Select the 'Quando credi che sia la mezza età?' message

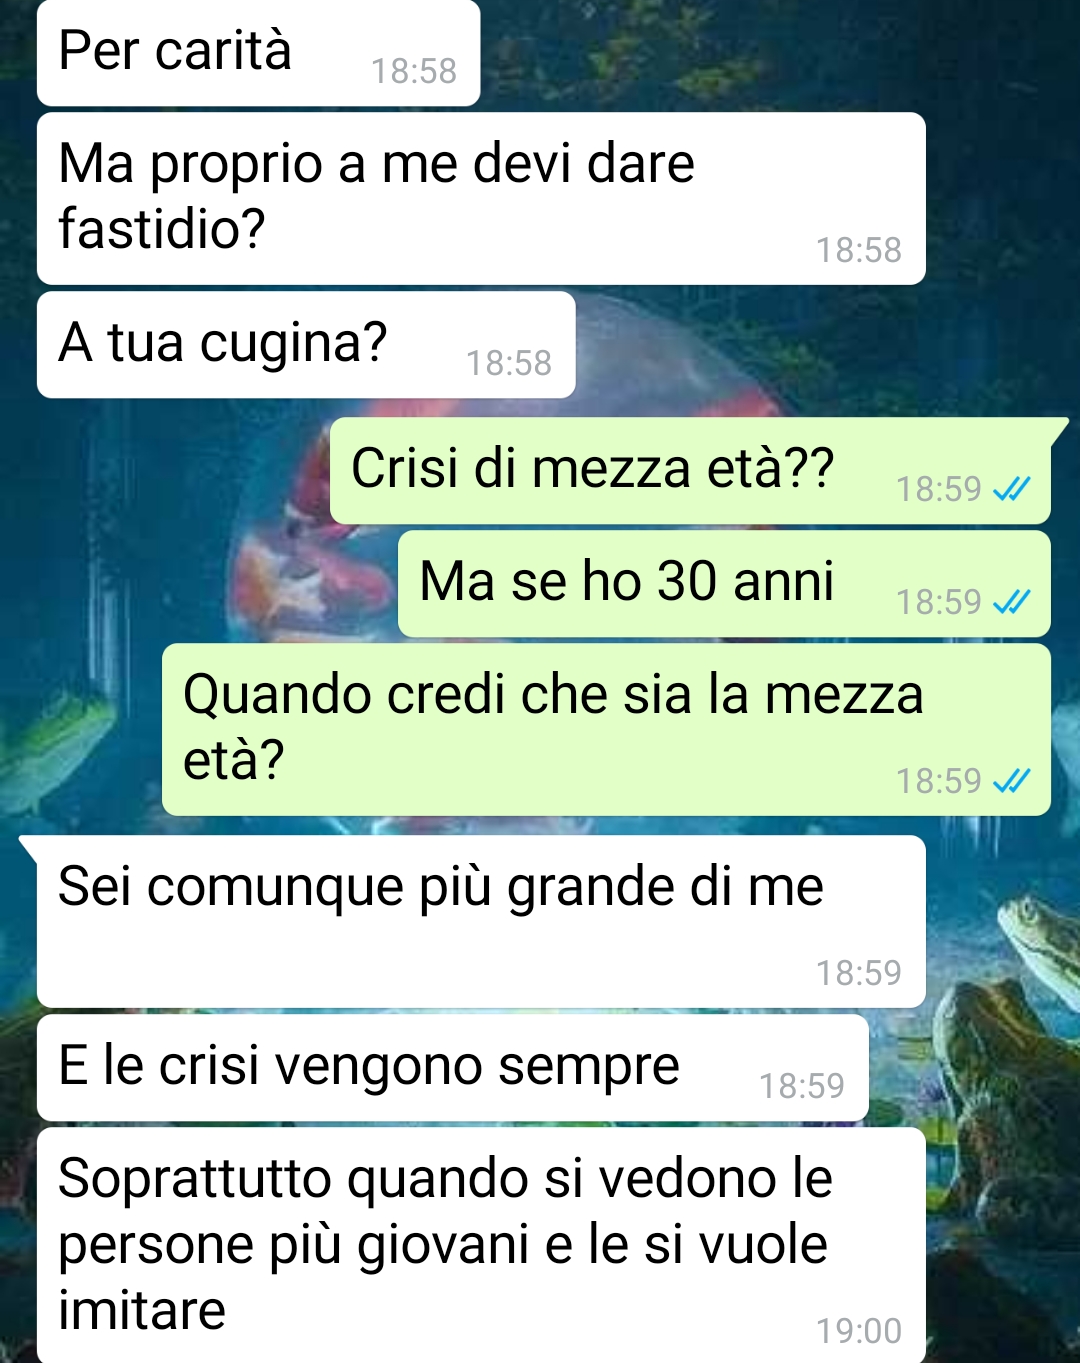click(x=606, y=729)
